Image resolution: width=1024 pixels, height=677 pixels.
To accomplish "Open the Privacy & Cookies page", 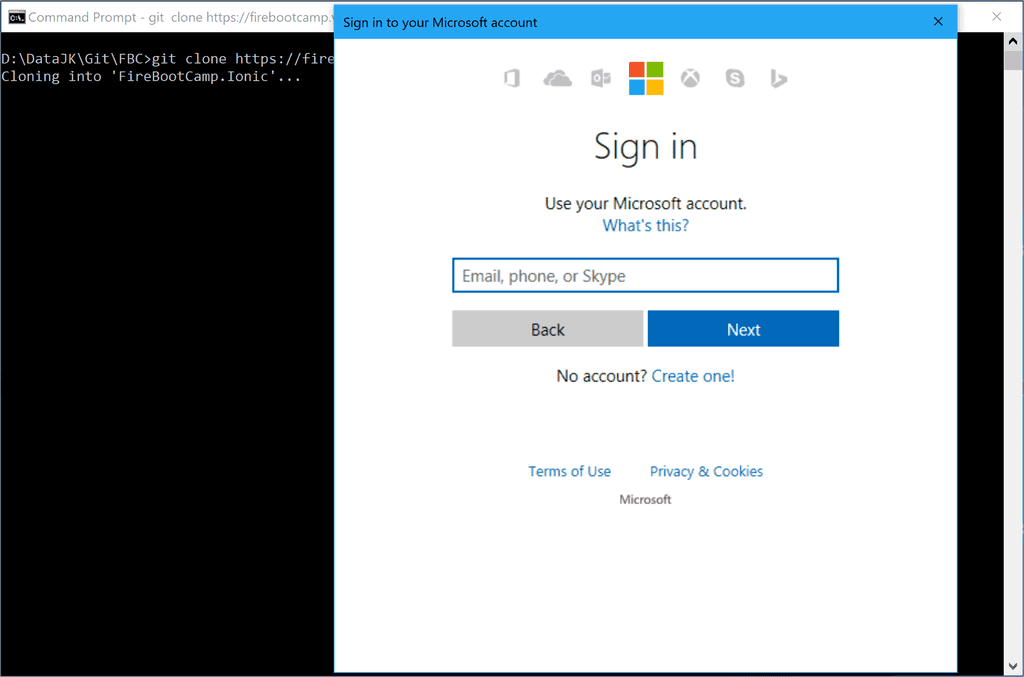I will 706,471.
